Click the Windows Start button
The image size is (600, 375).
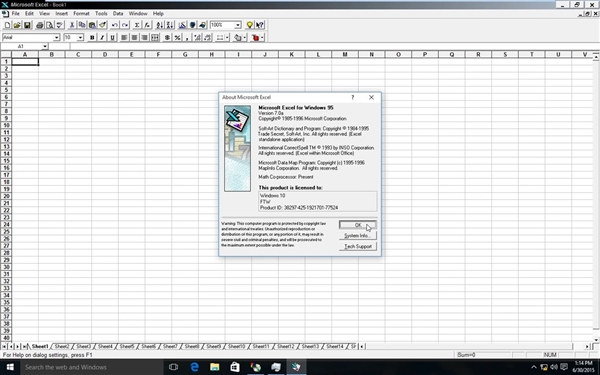tap(10, 367)
